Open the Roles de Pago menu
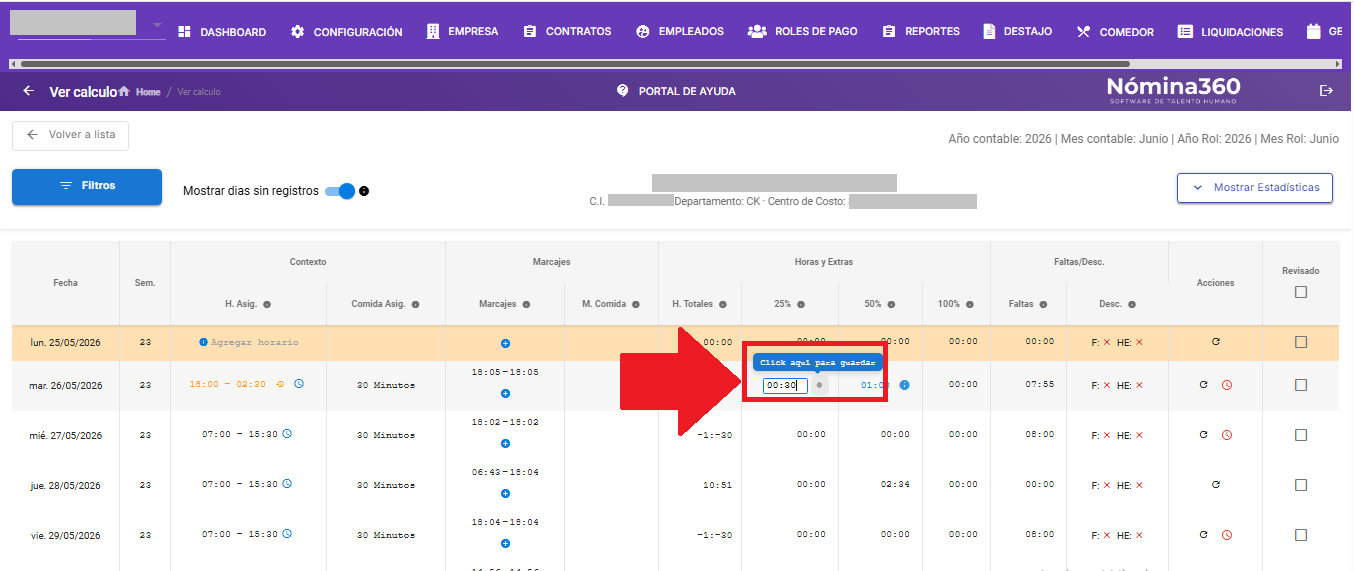Viewport: 1354px width, 571px height. pos(803,32)
